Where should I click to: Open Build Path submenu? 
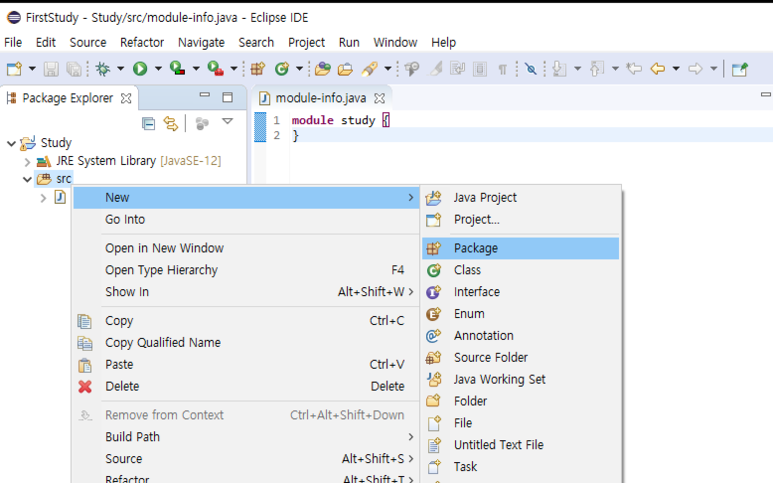[246, 437]
